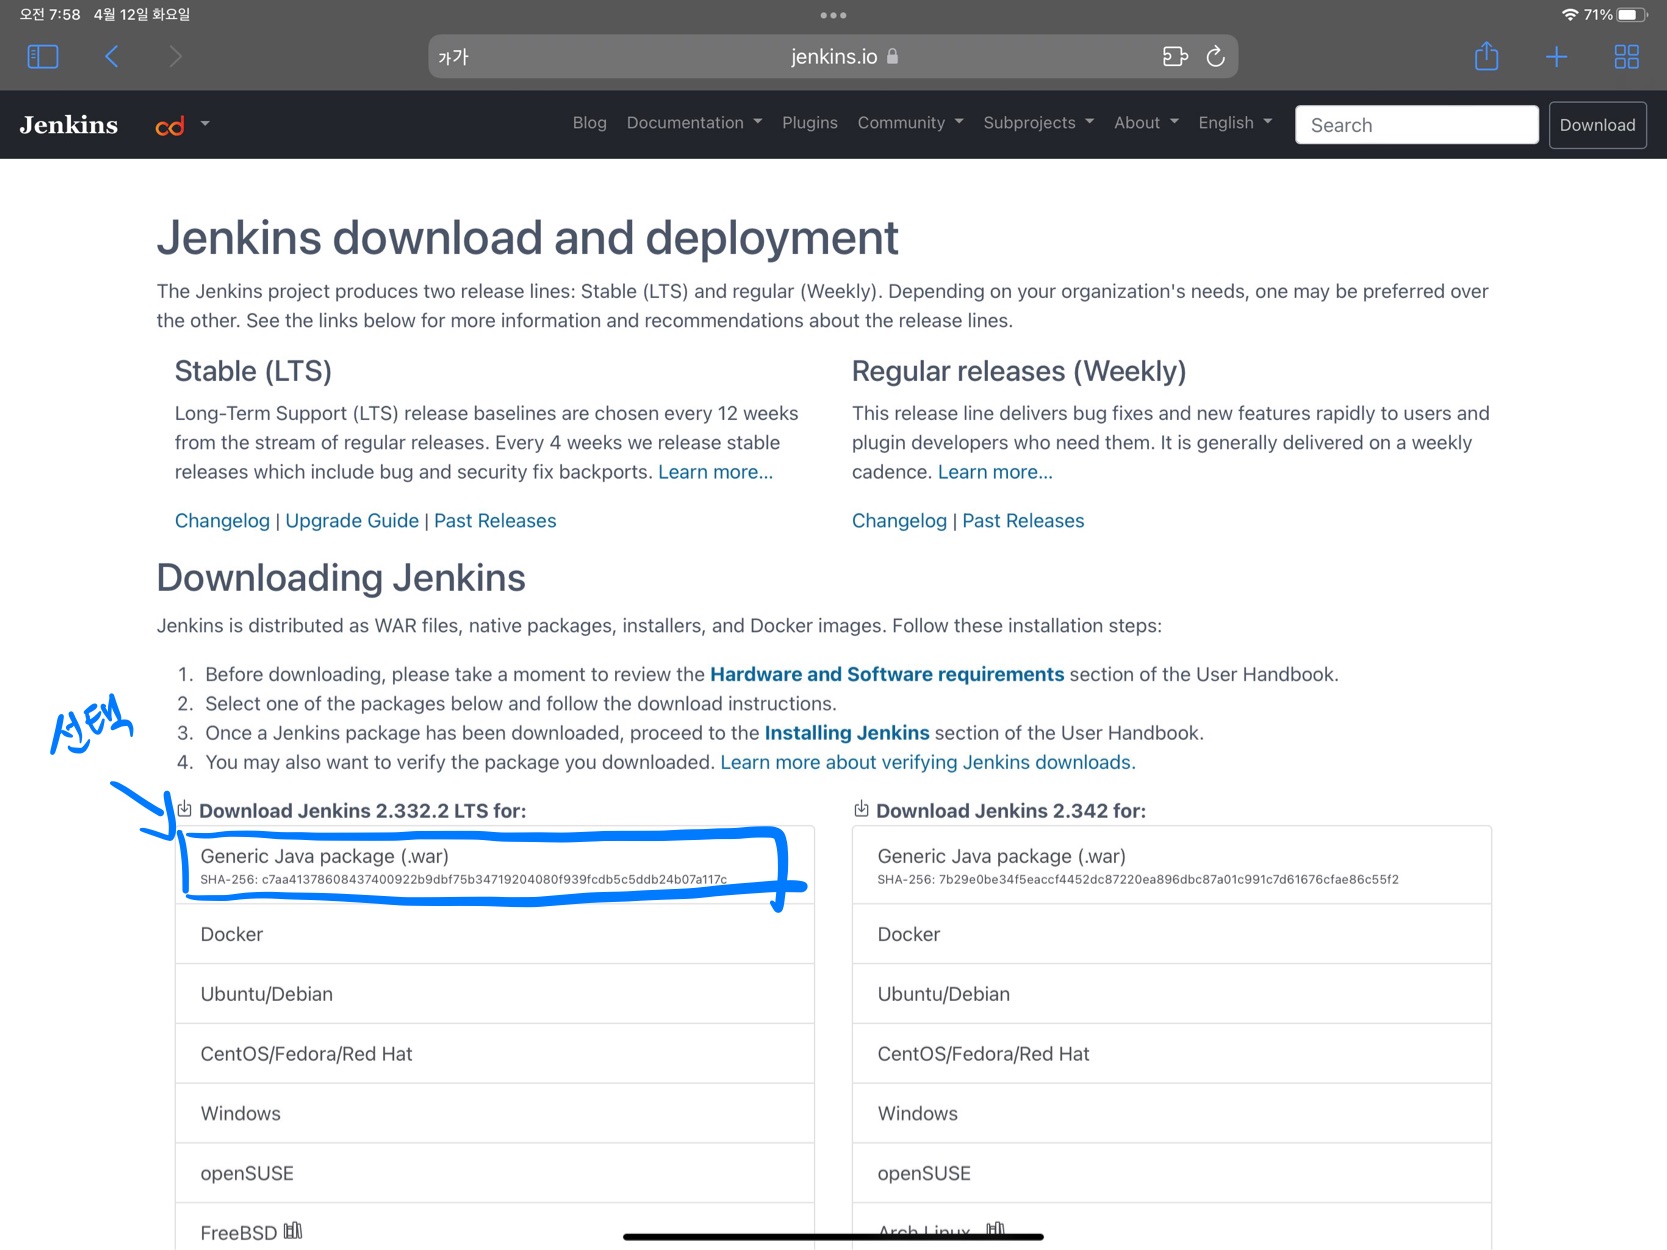Screen dimensions: 1667x1250
Task: Download Weekly Generic Java package (.war)
Action: [x=1172, y=866]
